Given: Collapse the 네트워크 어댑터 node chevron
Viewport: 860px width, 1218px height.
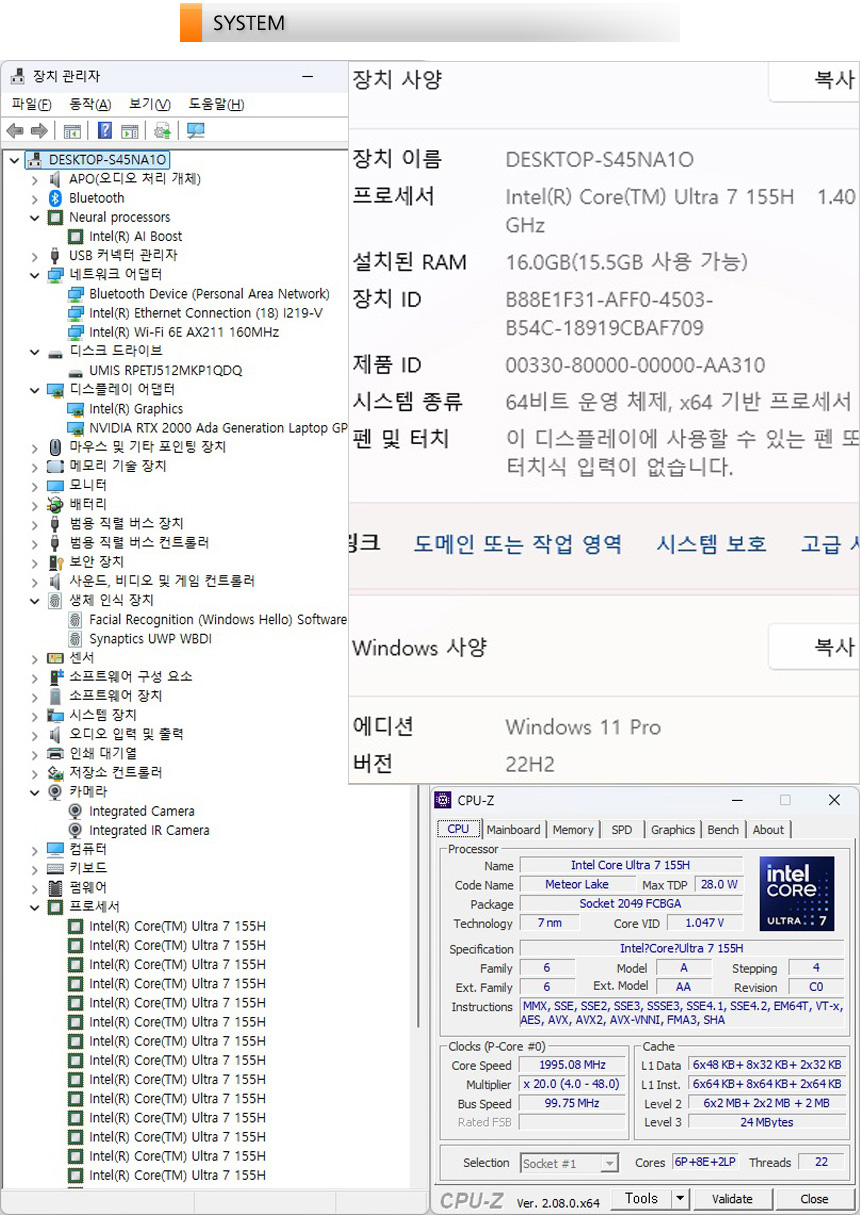Looking at the screenshot, I should click(x=35, y=275).
